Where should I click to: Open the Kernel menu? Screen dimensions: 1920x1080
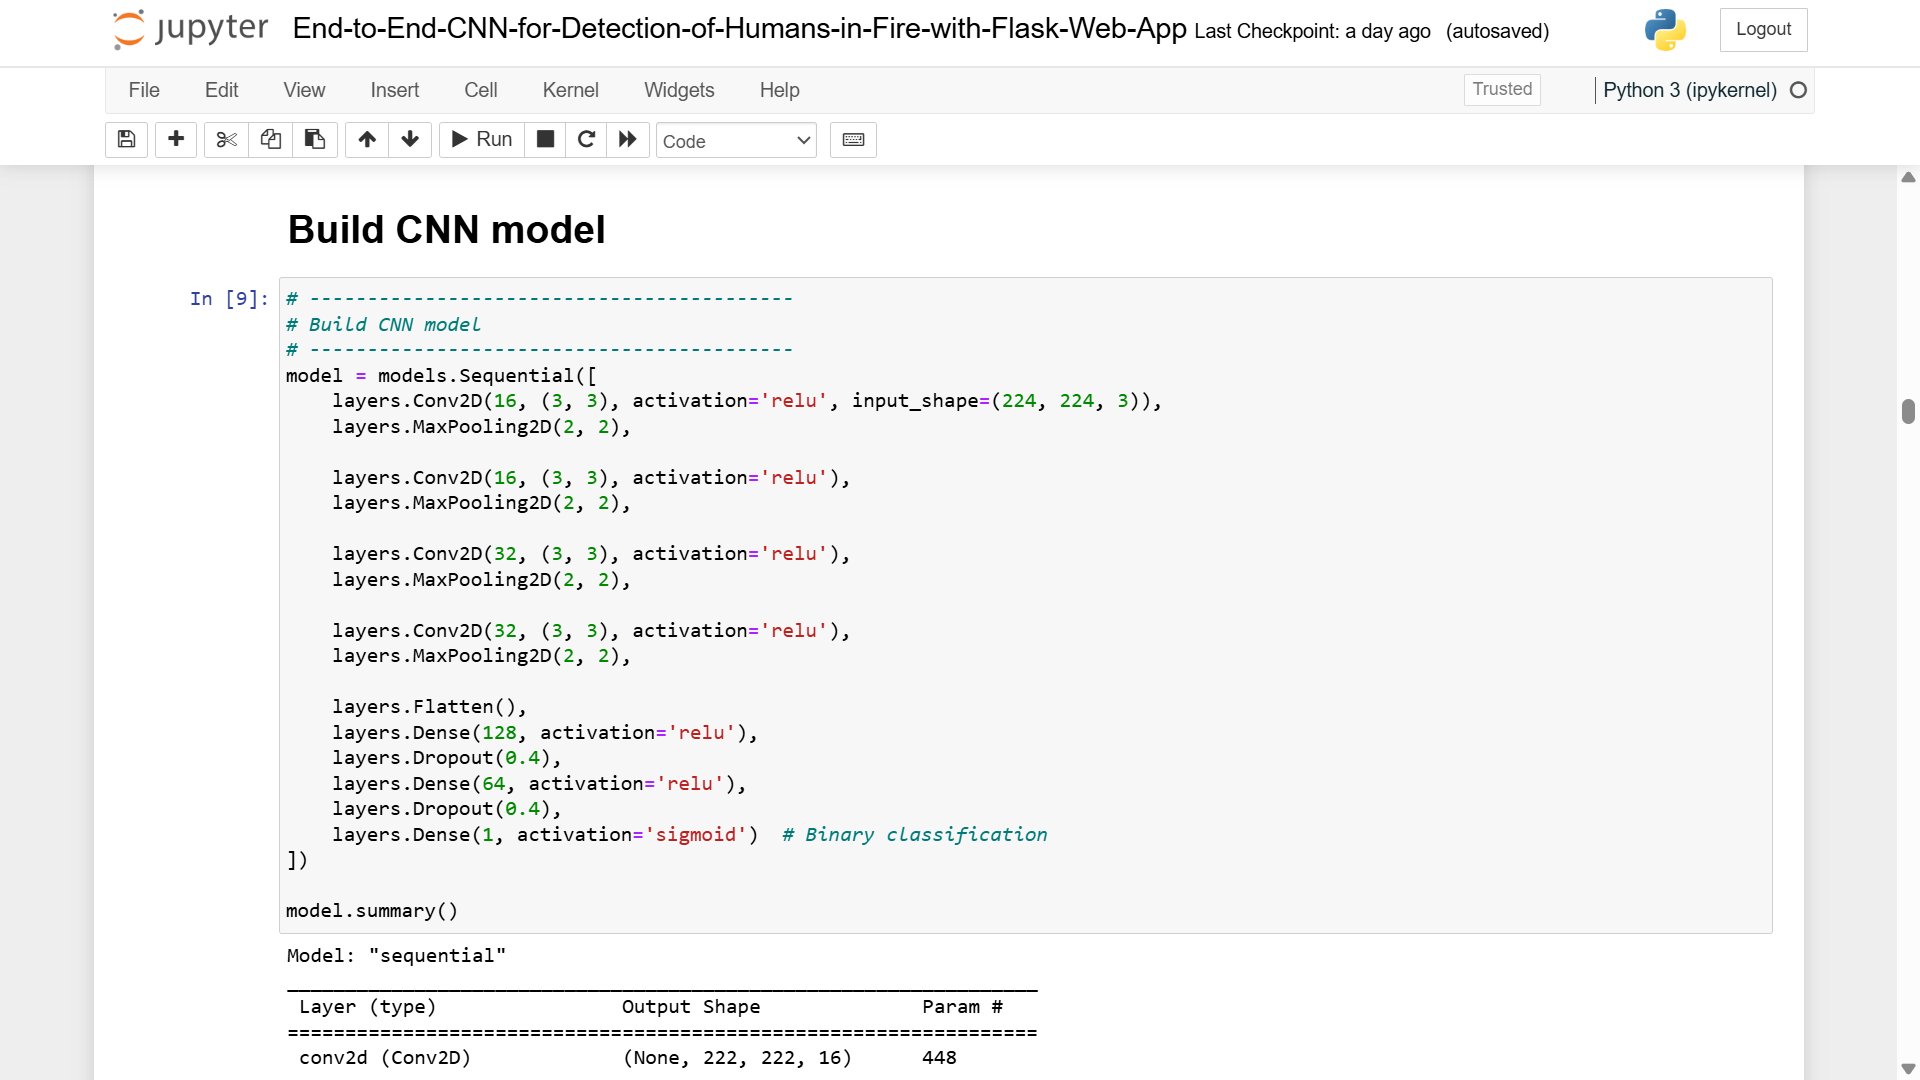[x=570, y=90]
